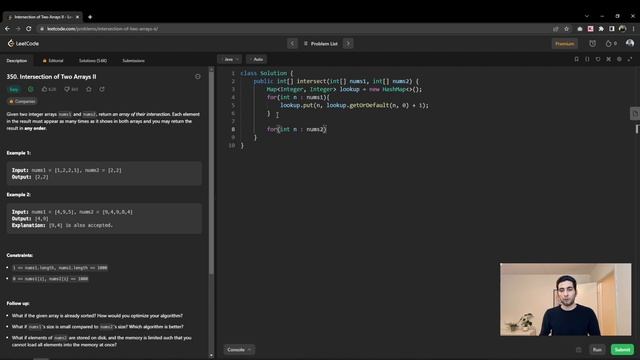Click the streak flame icon
The image size is (640, 360).
coord(609,43)
